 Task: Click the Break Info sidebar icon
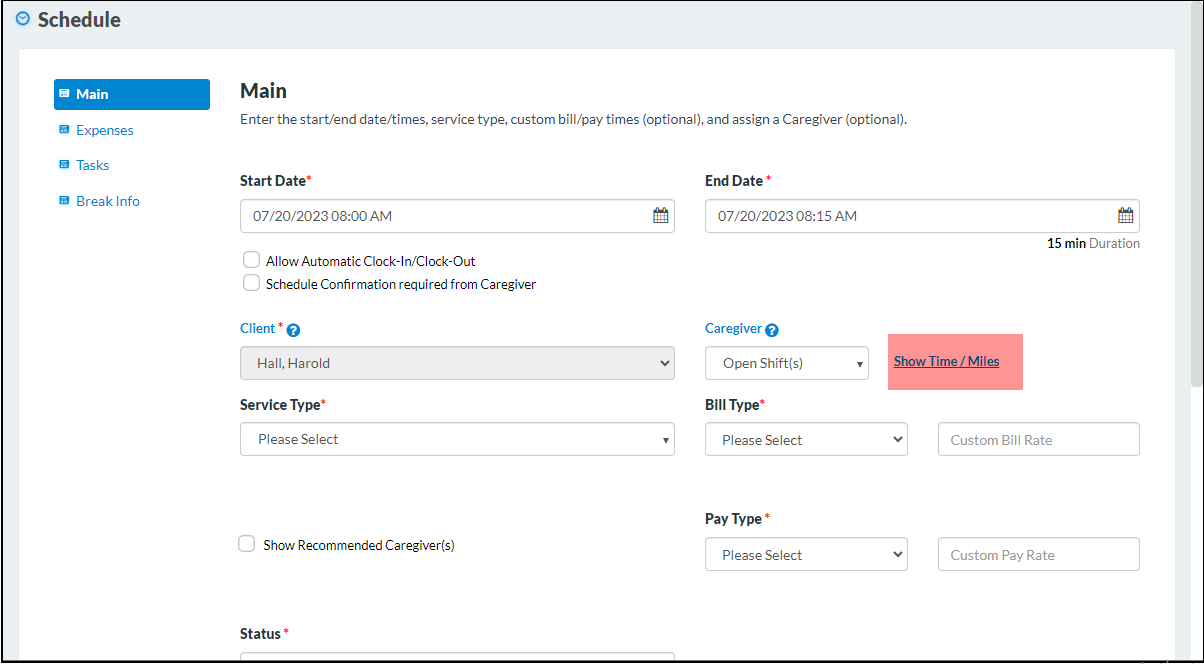tap(64, 201)
